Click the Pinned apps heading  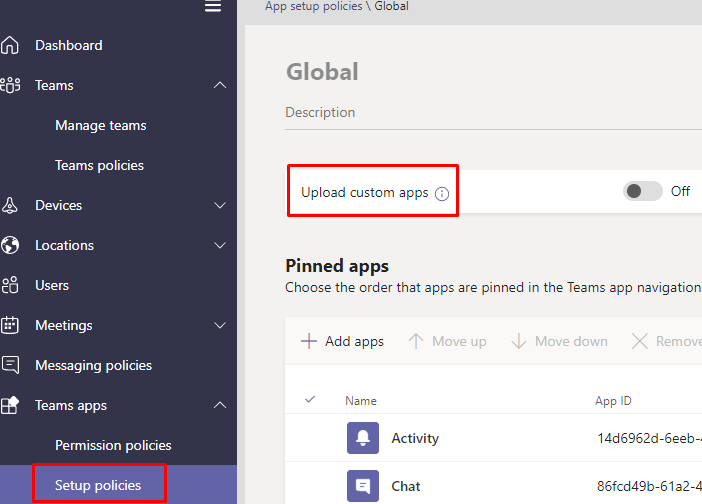point(337,266)
